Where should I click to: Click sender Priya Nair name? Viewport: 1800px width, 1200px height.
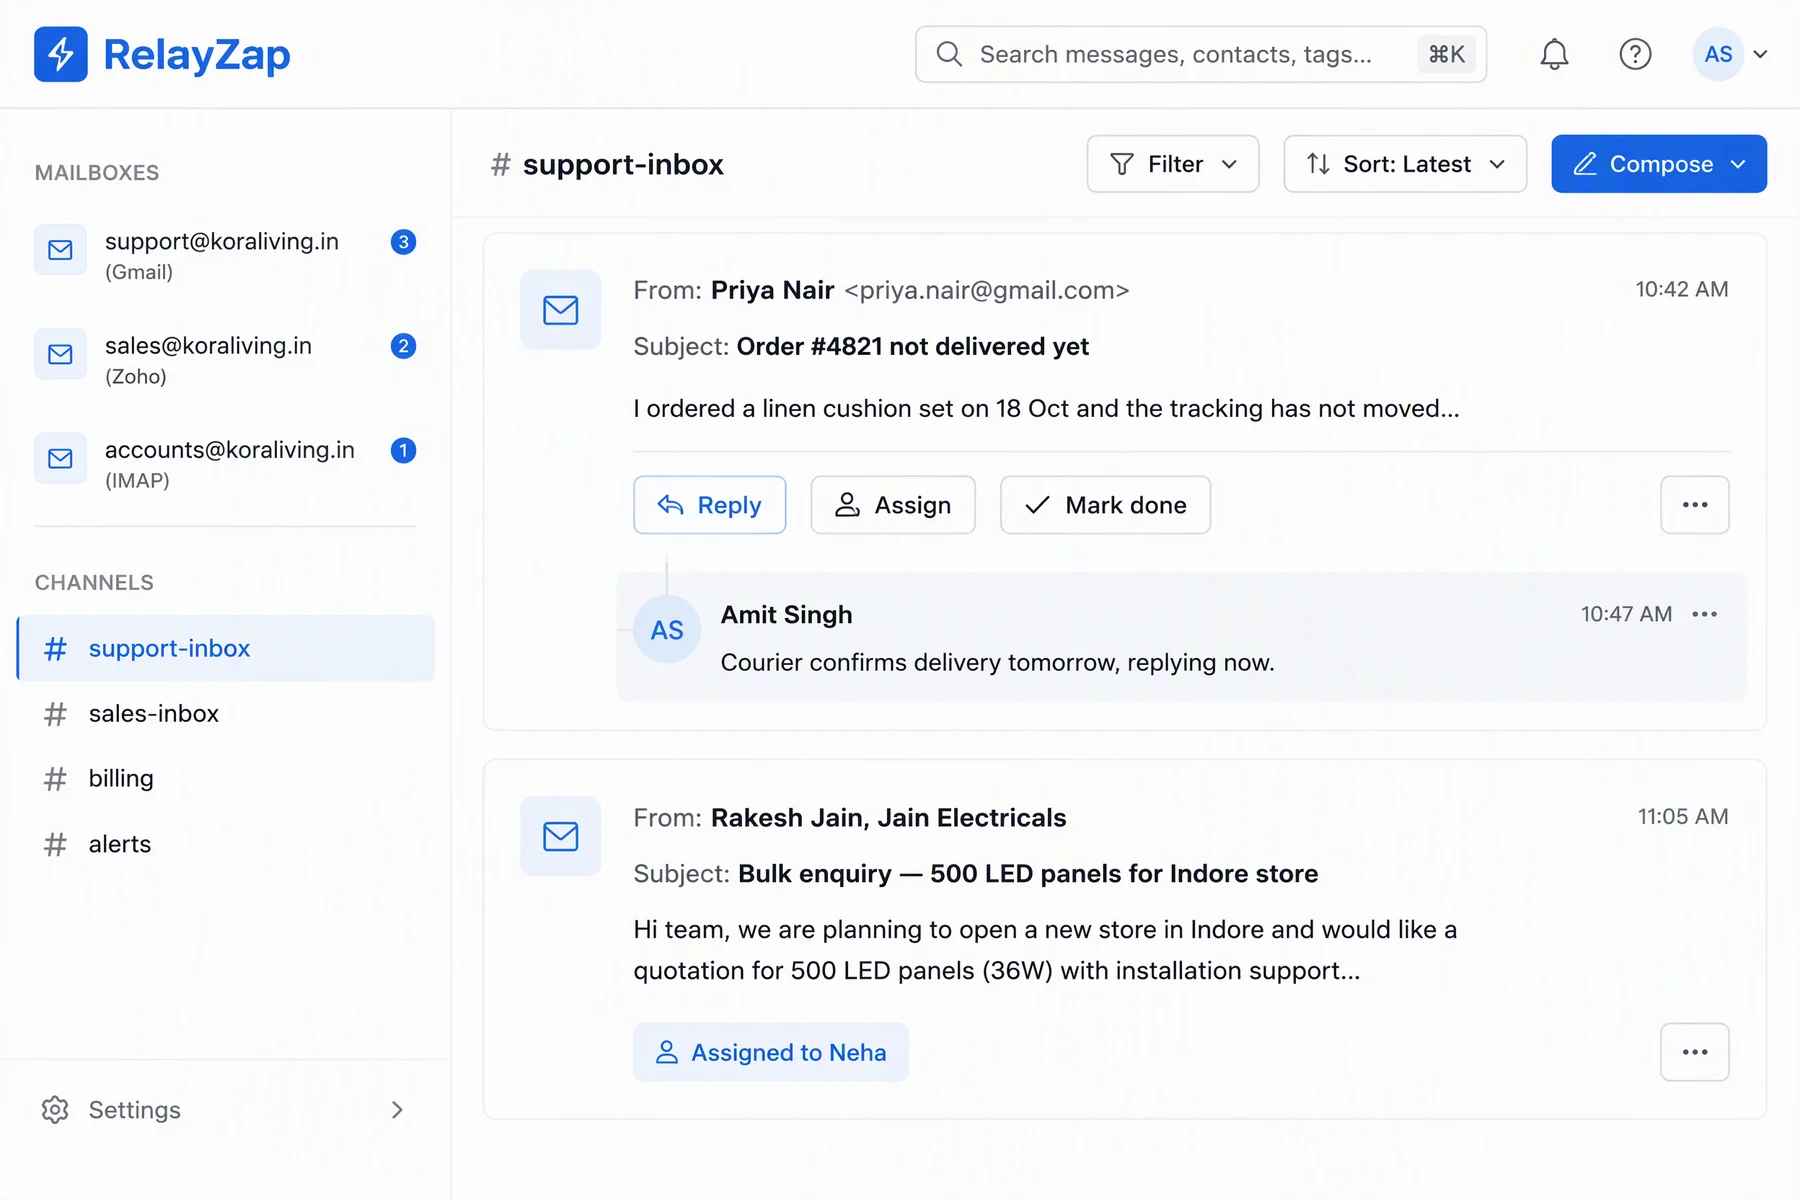[x=773, y=290]
